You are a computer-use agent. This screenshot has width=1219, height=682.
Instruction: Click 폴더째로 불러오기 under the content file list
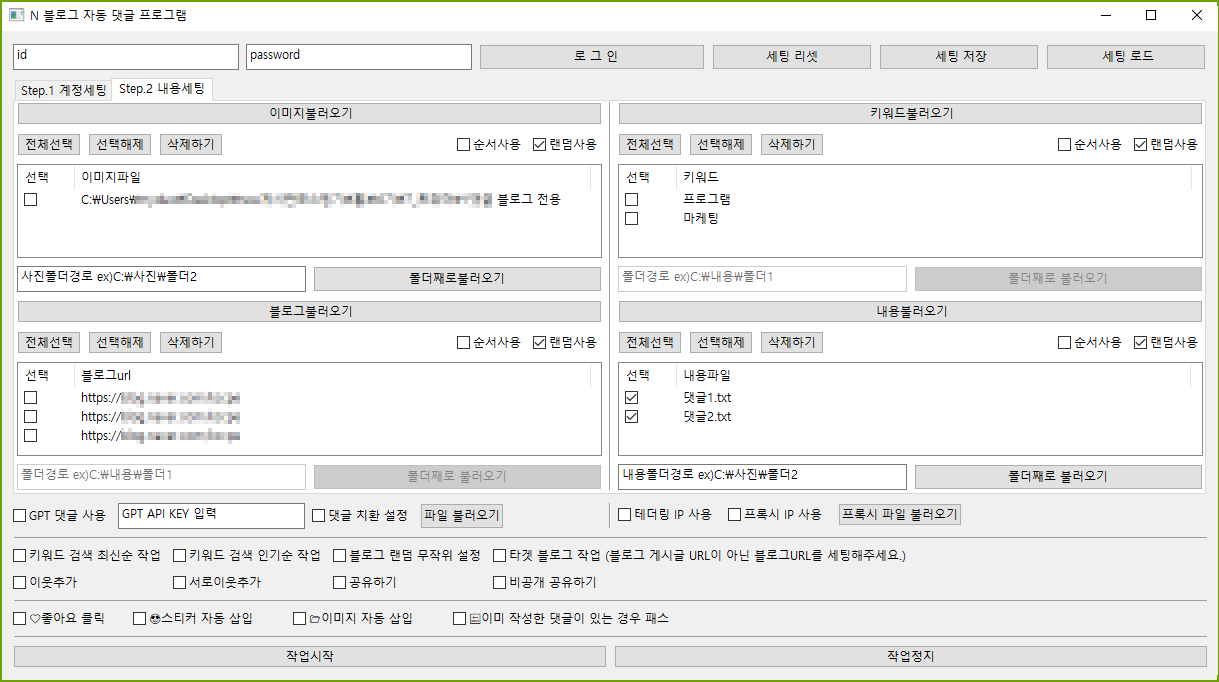coord(1058,476)
